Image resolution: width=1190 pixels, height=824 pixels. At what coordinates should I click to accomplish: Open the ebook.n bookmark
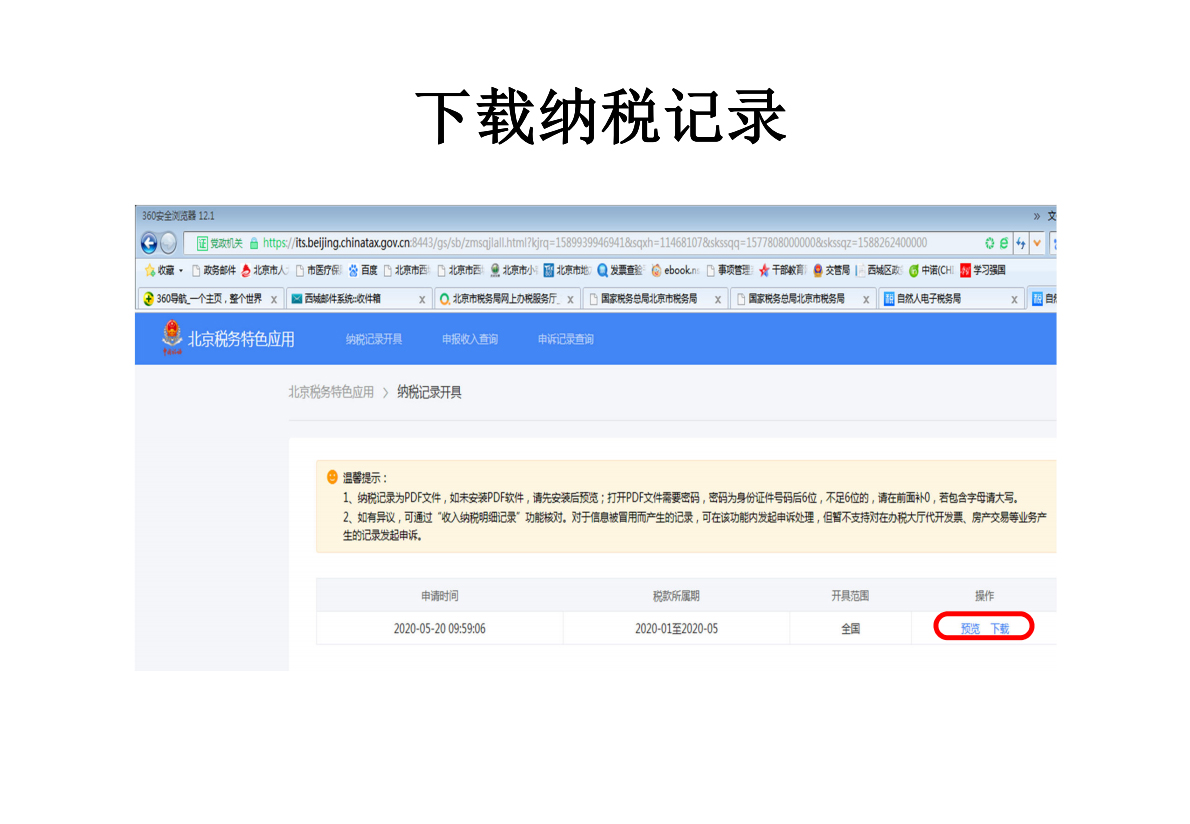pyautogui.click(x=675, y=270)
